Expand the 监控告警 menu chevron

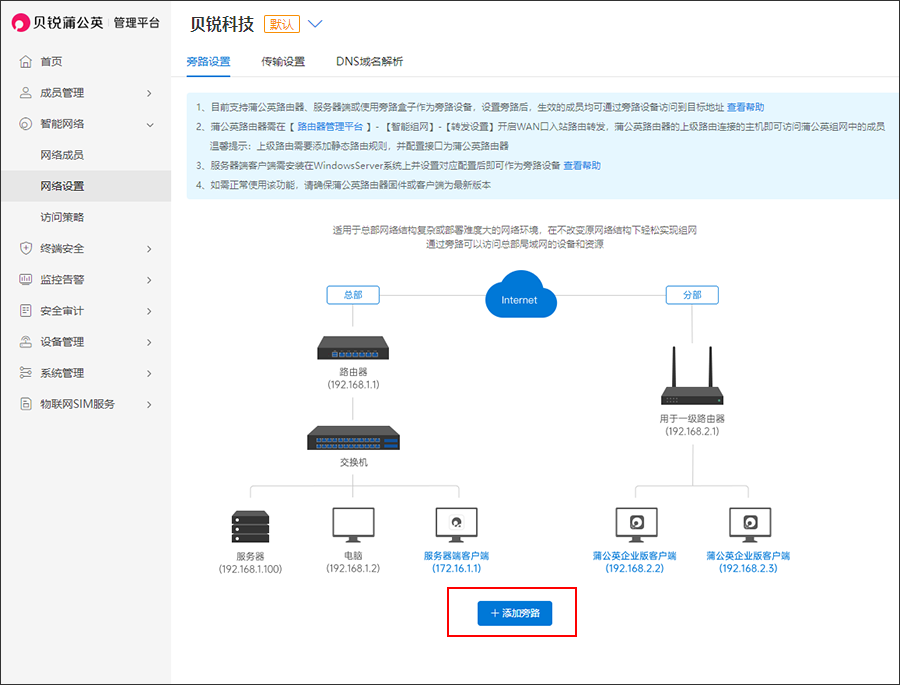[149, 280]
